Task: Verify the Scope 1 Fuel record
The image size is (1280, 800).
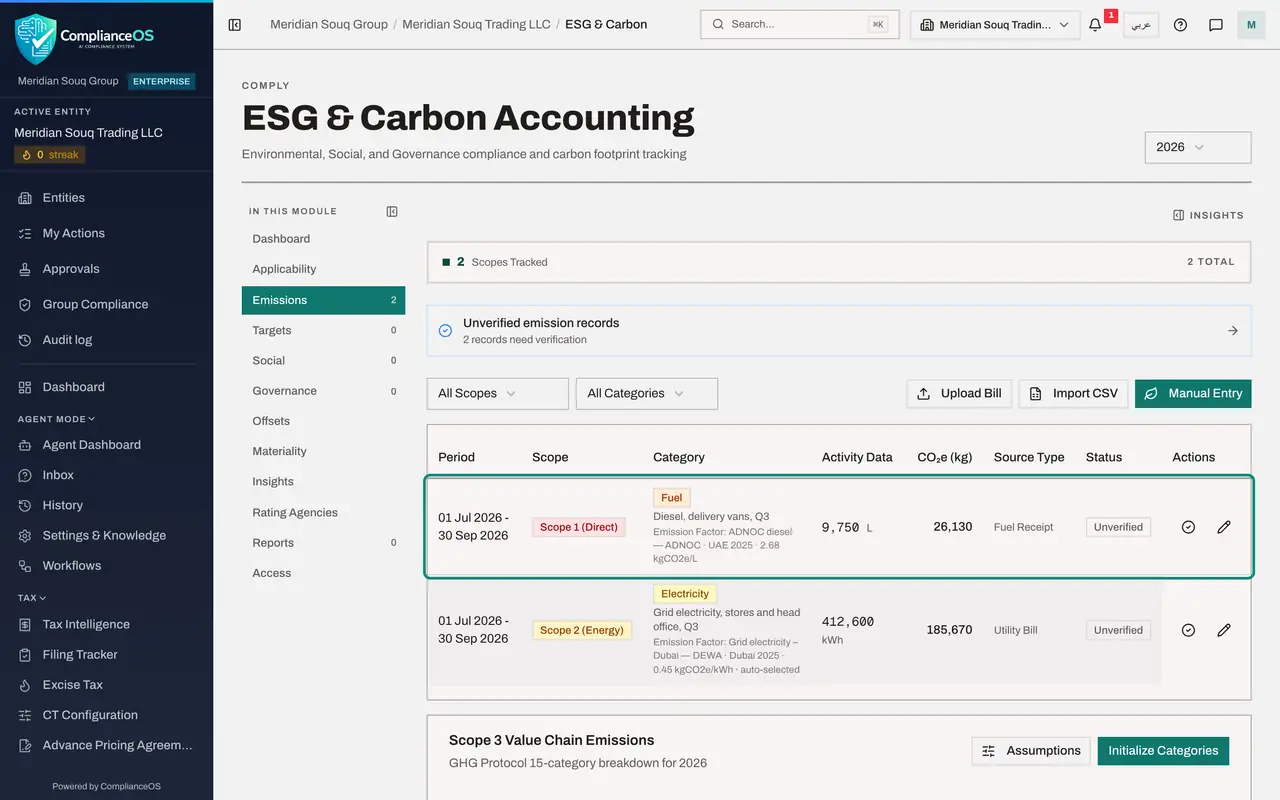Action: coord(1188,527)
